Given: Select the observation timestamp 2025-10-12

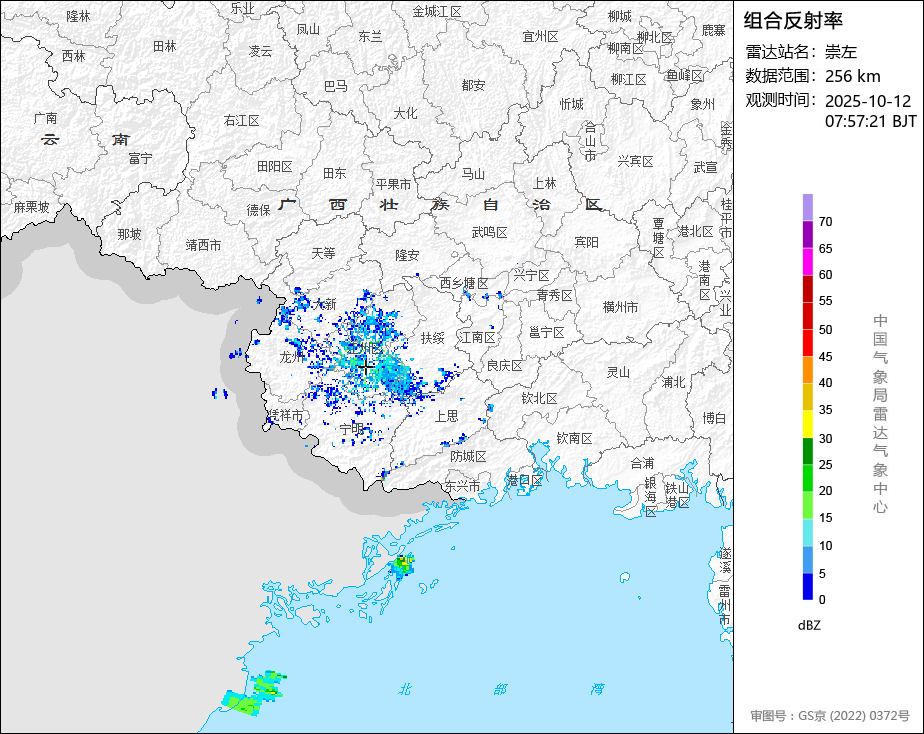Looking at the screenshot, I should (x=868, y=101).
